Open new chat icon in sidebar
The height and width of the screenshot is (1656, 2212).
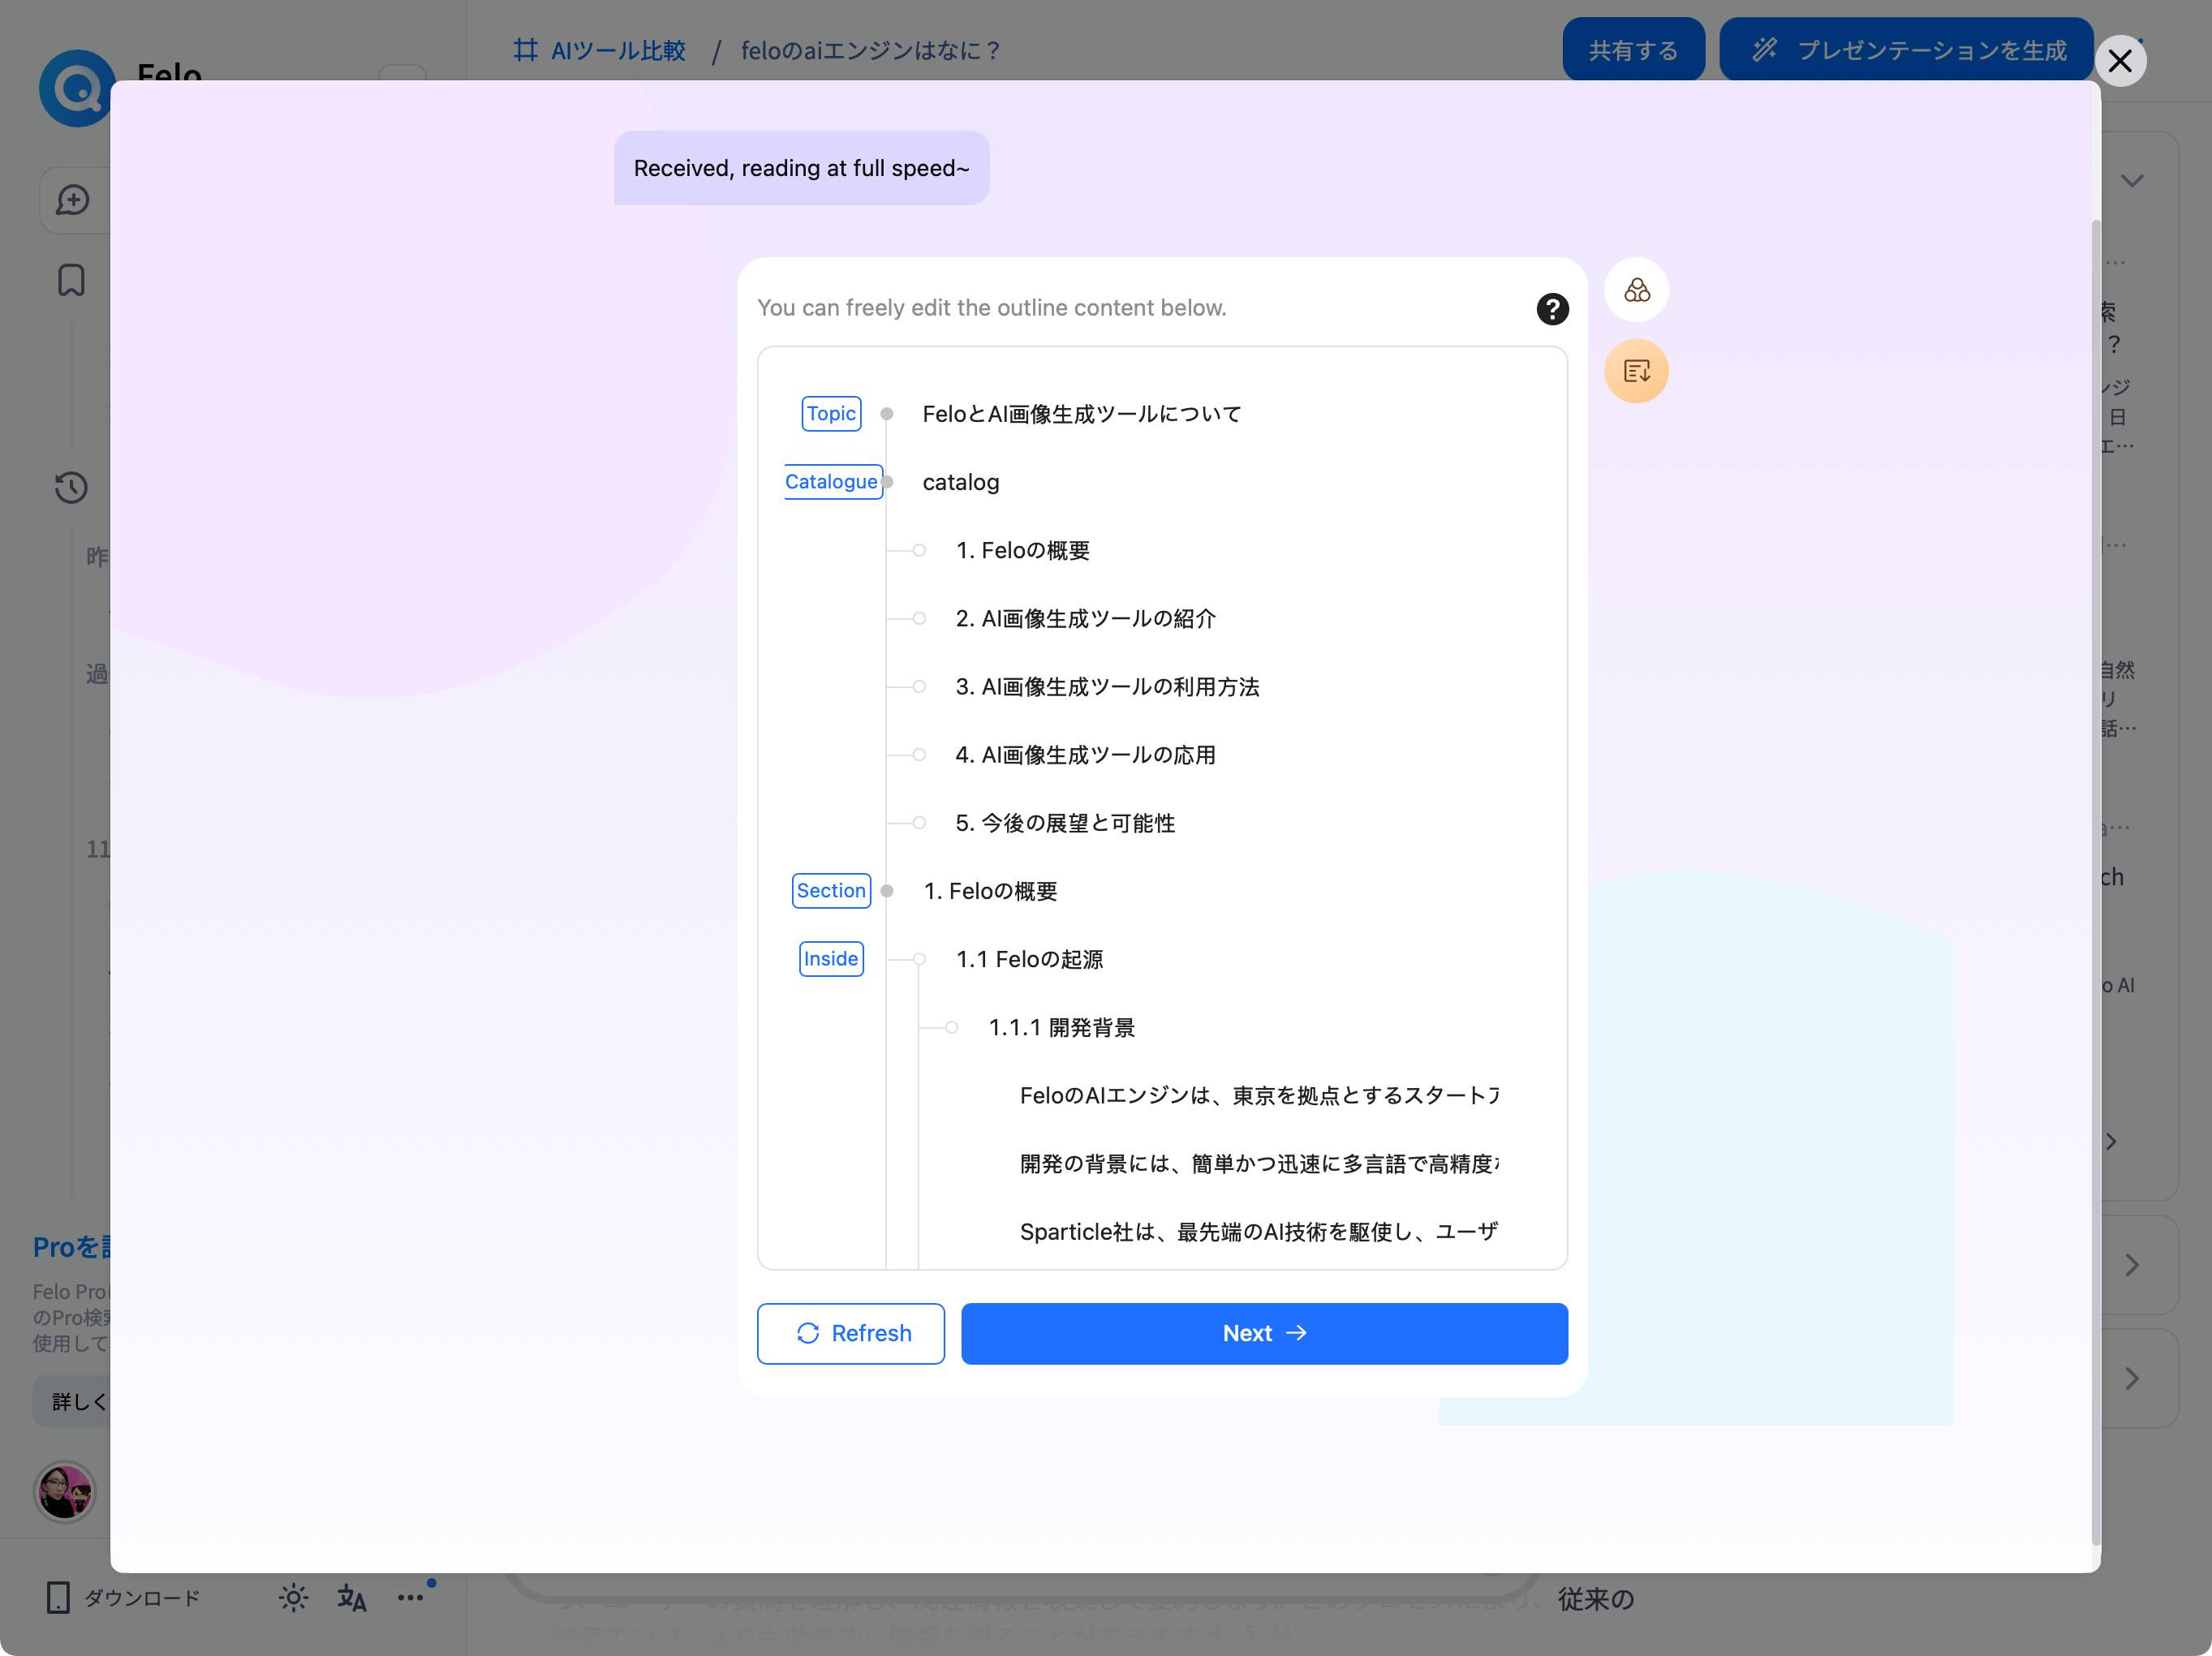pyautogui.click(x=72, y=200)
